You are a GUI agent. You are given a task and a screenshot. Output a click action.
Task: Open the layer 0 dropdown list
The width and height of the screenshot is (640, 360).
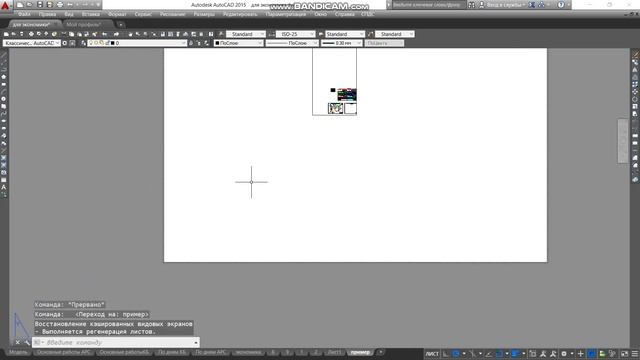click(x=137, y=43)
